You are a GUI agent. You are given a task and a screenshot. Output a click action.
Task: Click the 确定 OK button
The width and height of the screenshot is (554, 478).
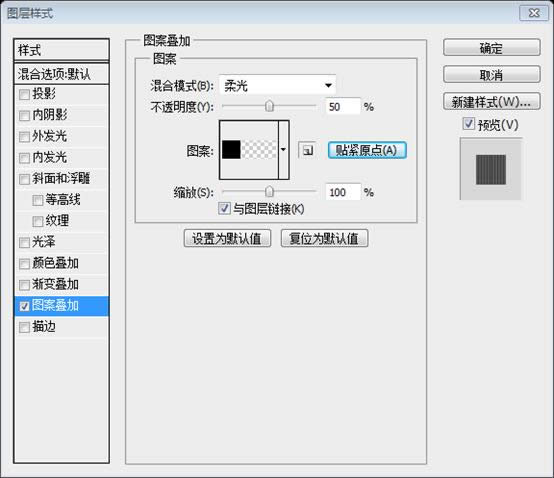pyautogui.click(x=491, y=48)
